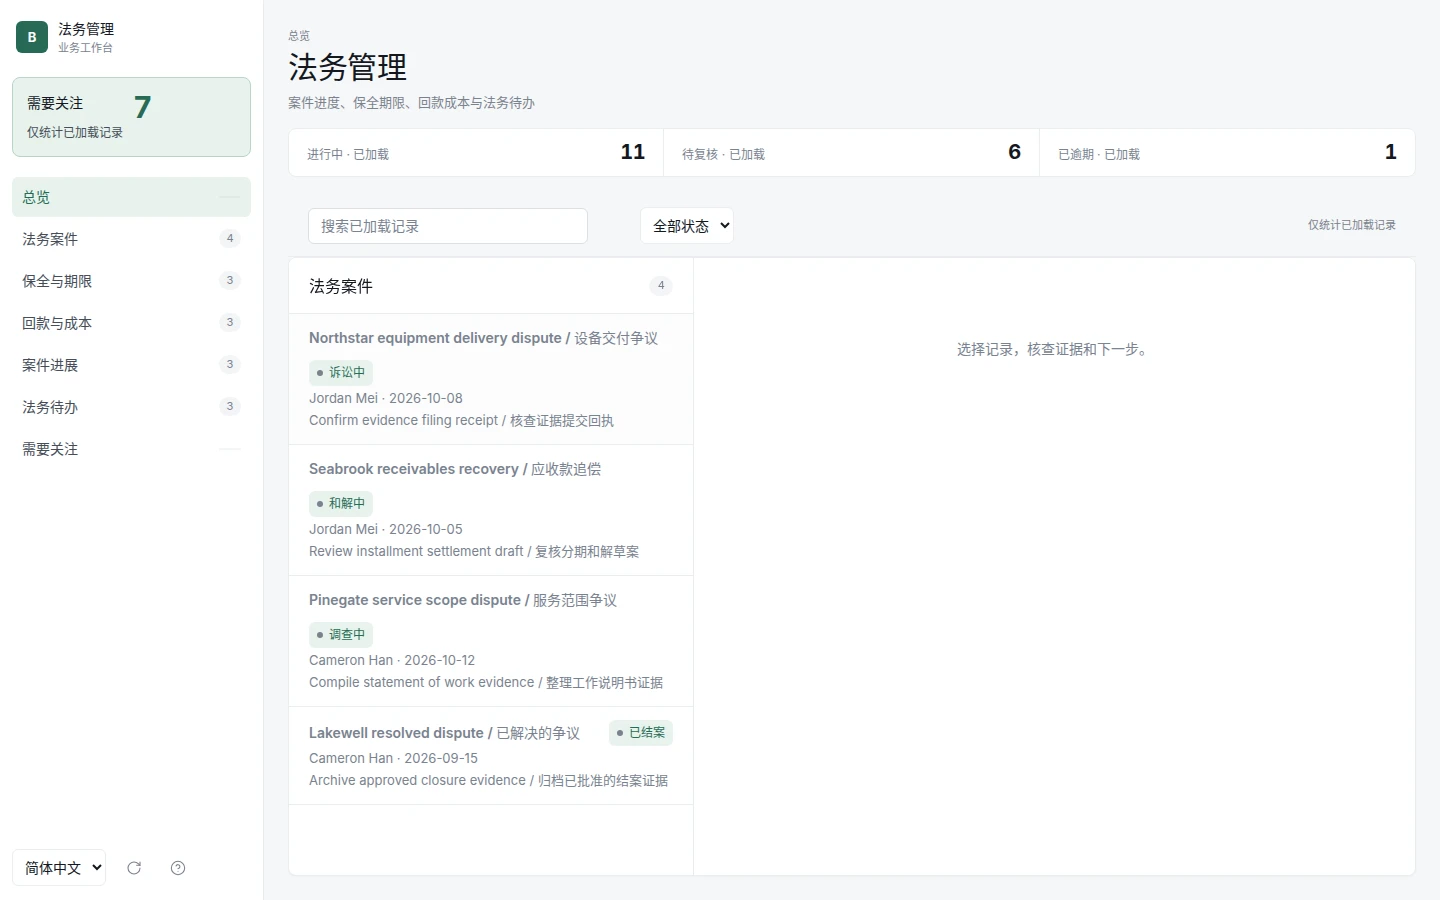Viewport: 1440px width, 900px height.
Task: Click 'Review installment settlement draft' text
Action: [416, 551]
